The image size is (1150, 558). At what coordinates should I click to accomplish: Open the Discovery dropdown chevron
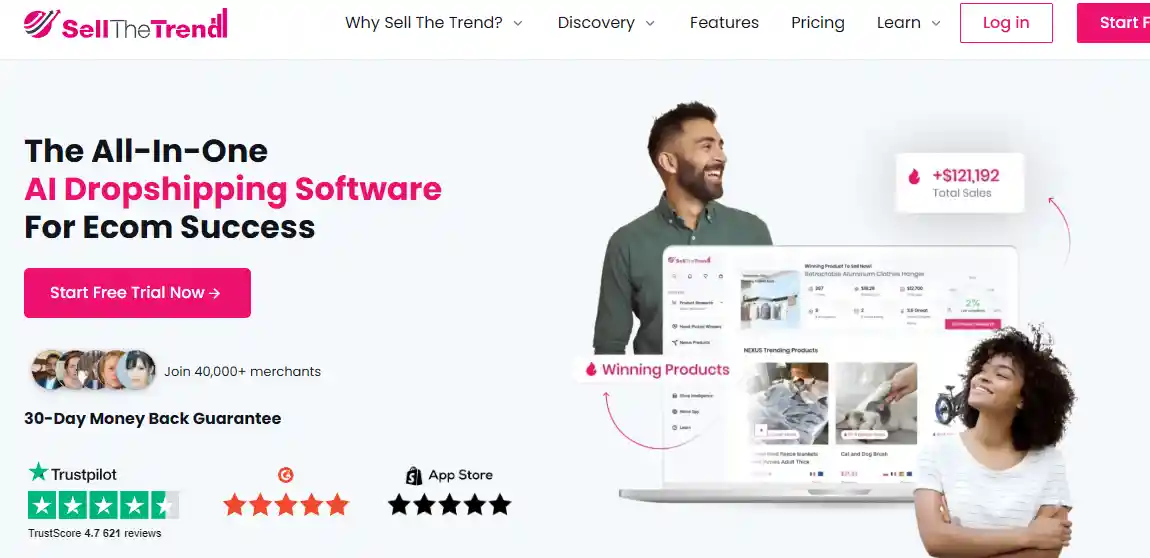650,23
